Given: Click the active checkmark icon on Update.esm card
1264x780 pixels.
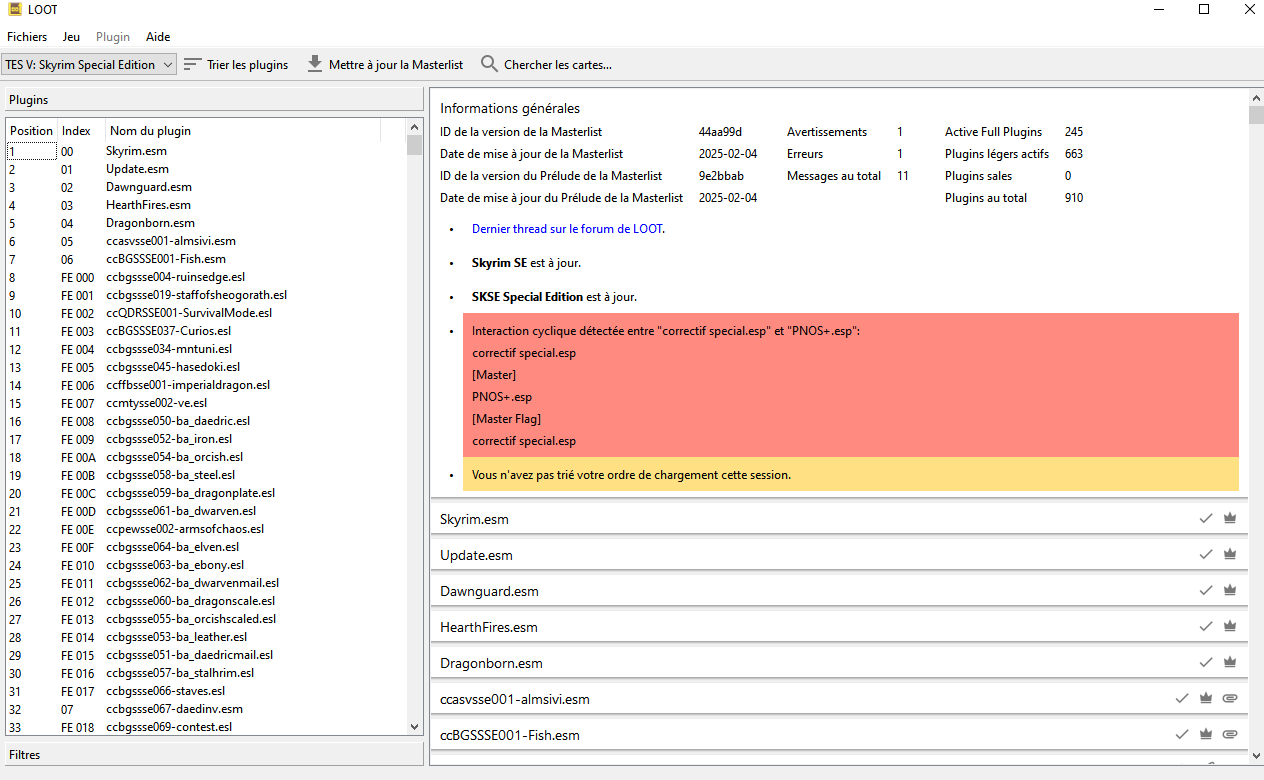Looking at the screenshot, I should pyautogui.click(x=1206, y=554).
